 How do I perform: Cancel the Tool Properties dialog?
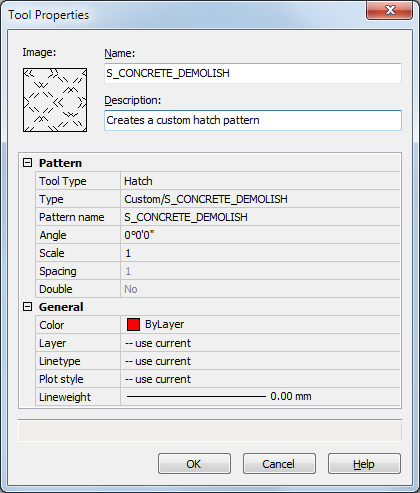coord(279,464)
